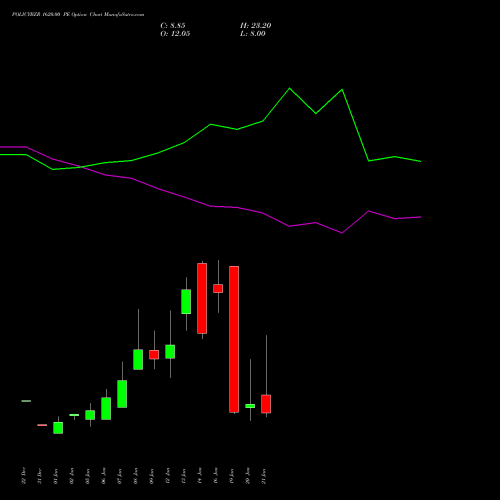Image resolution: width=500 pixels, height=500 pixels.
Task: Select the high value "H: 23.20"
Action: click(x=255, y=26)
